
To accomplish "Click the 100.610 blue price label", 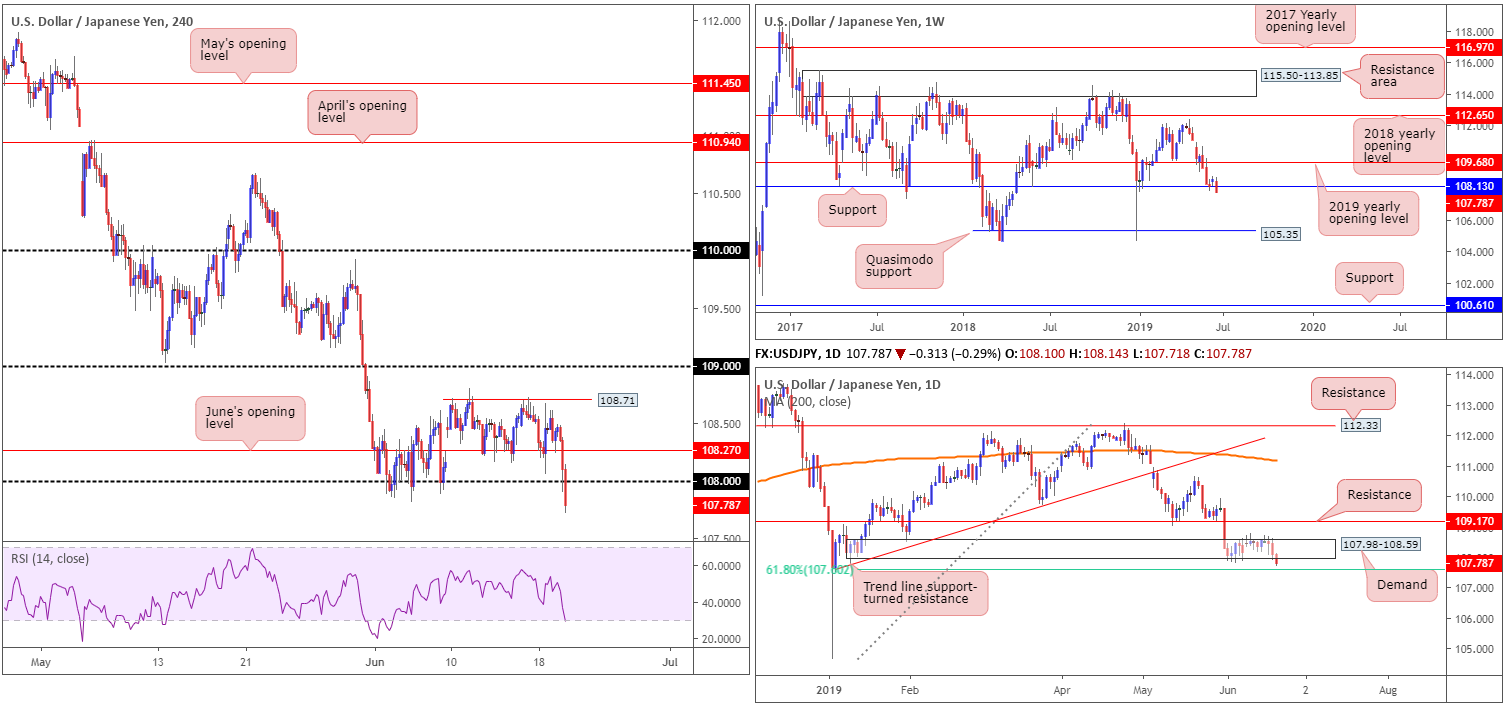I will [1475, 304].
